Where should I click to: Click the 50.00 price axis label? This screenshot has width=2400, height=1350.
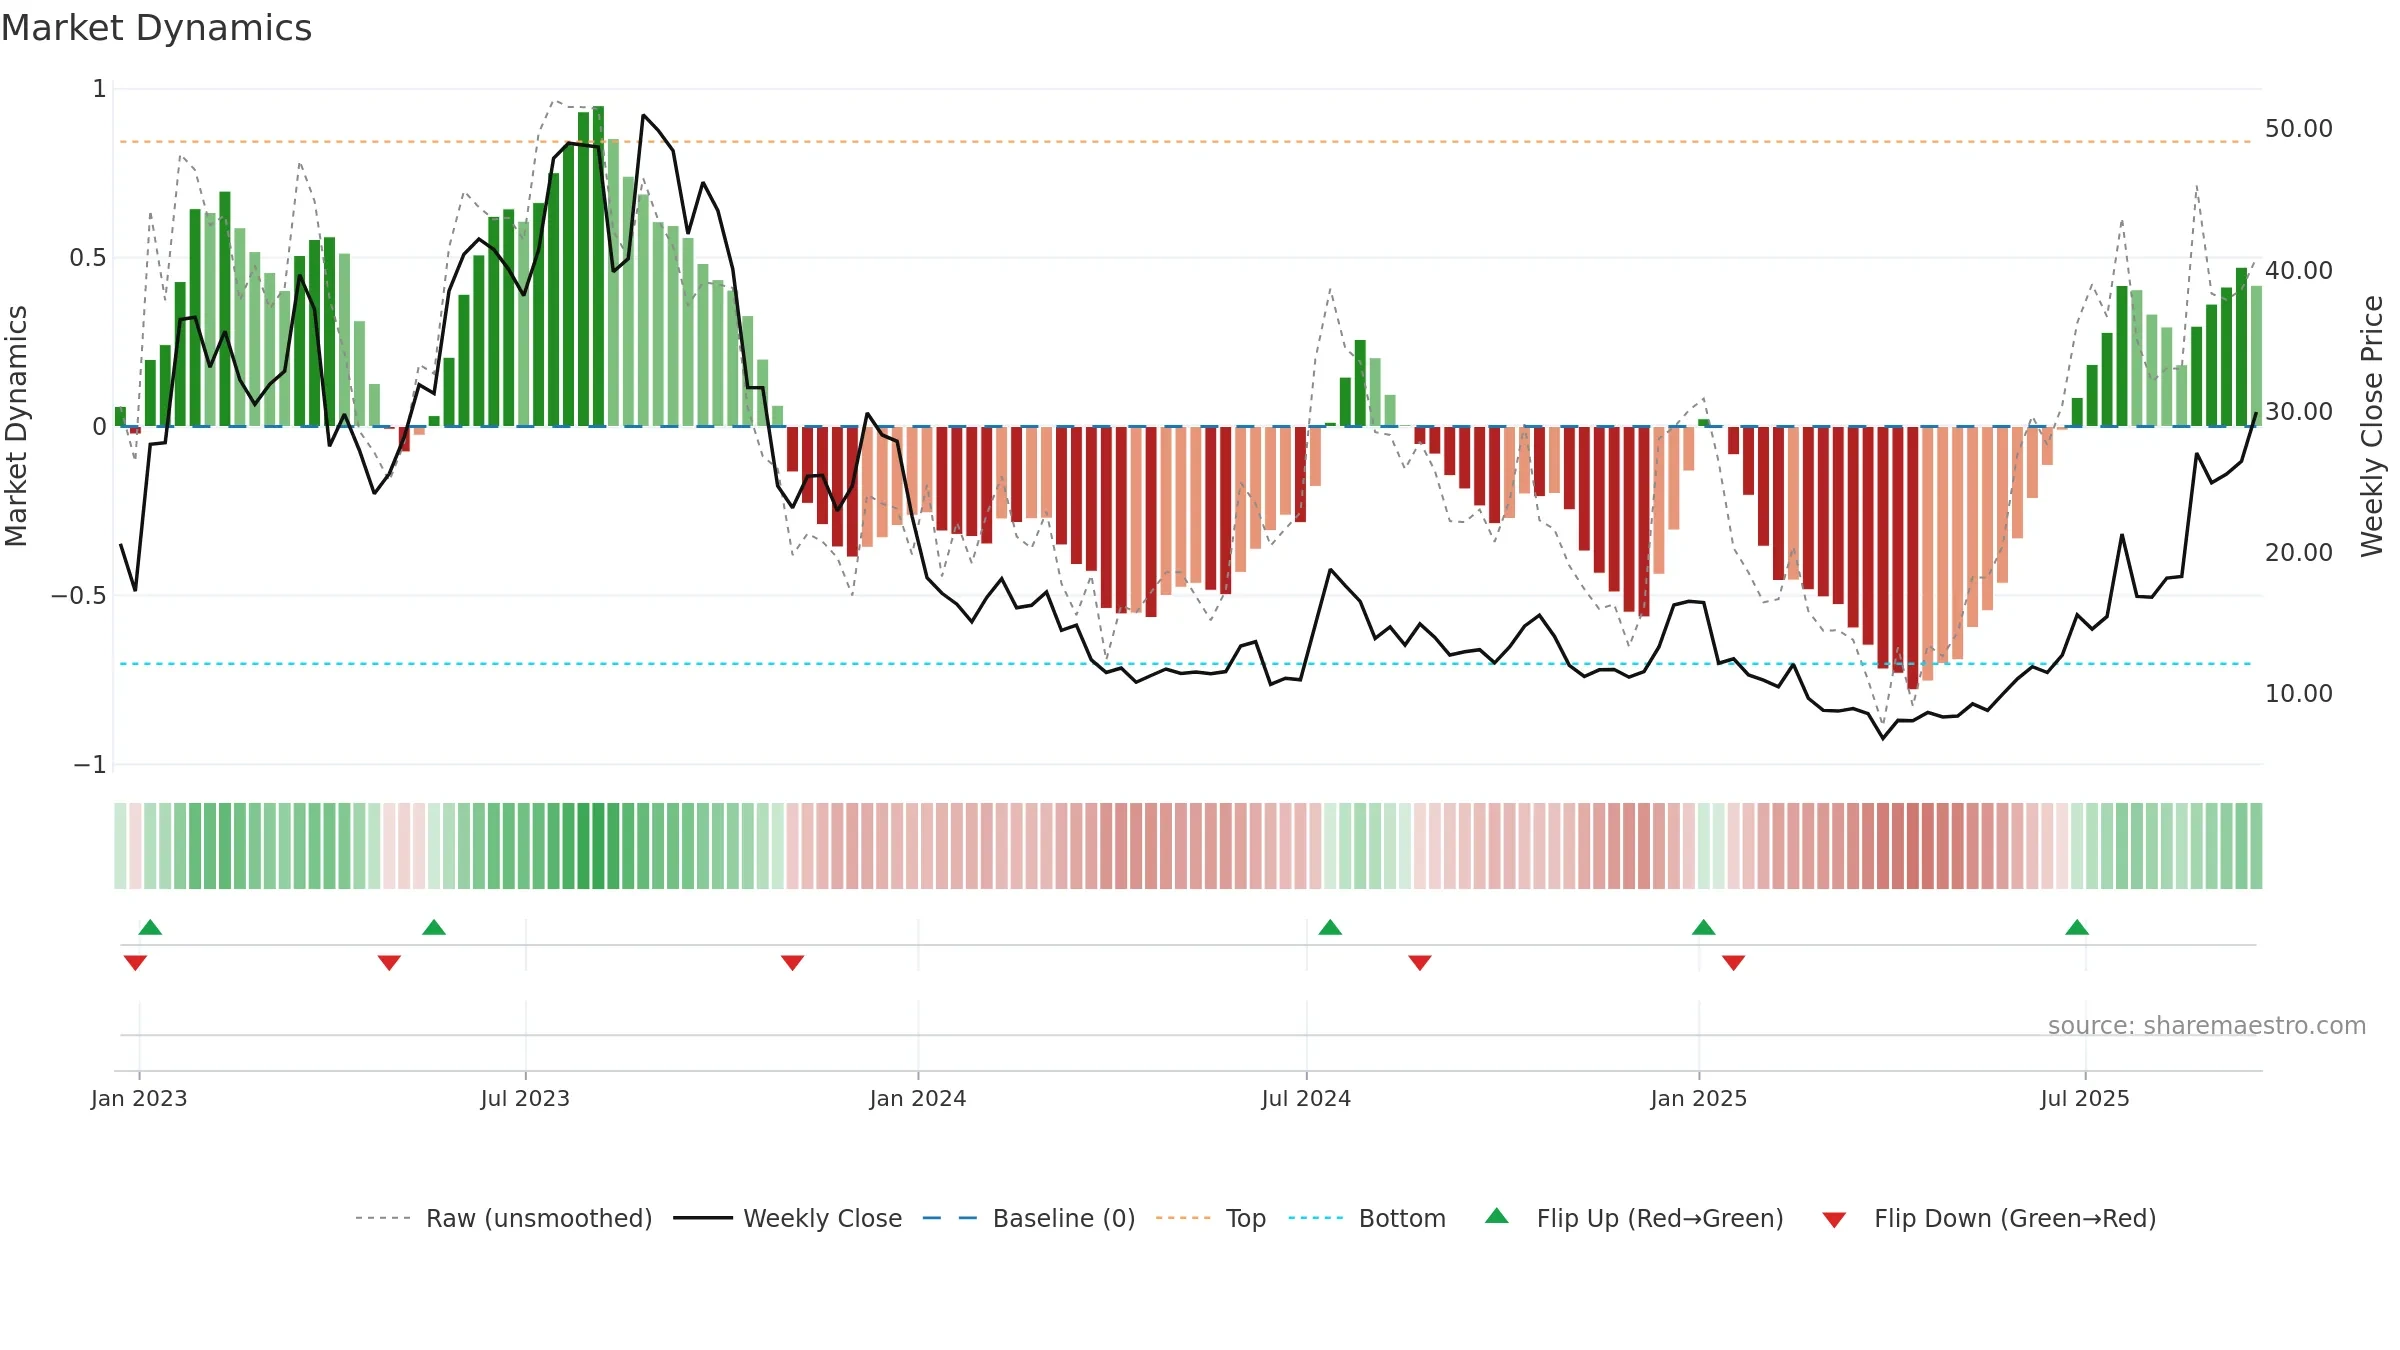(x=2299, y=129)
